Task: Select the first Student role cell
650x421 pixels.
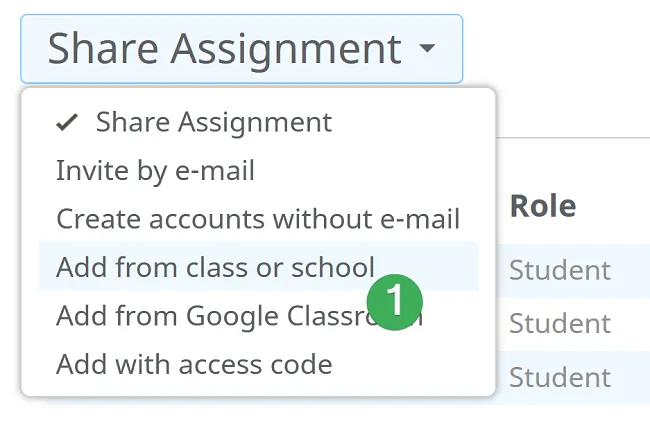Action: pos(560,270)
